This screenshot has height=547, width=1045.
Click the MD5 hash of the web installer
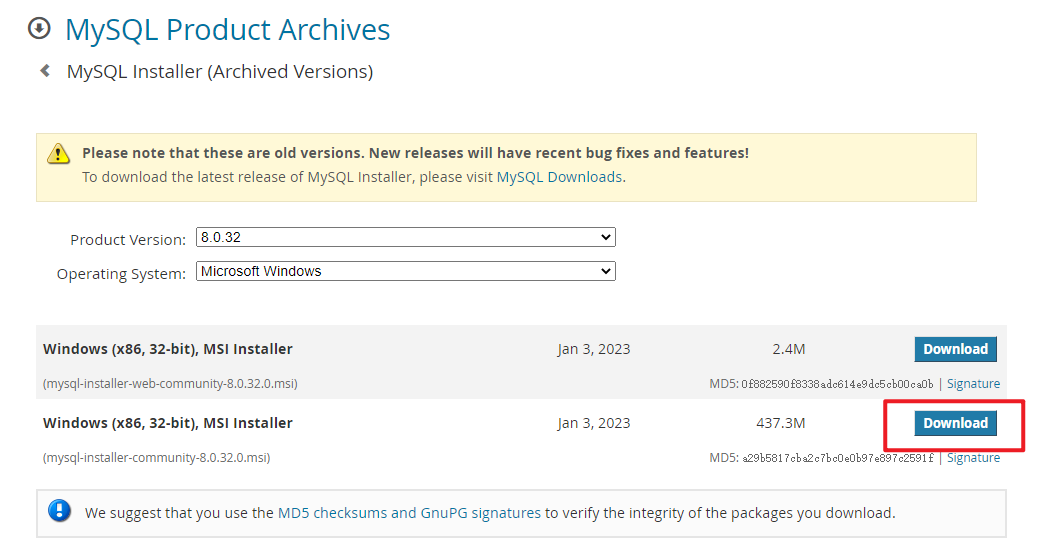coord(837,384)
